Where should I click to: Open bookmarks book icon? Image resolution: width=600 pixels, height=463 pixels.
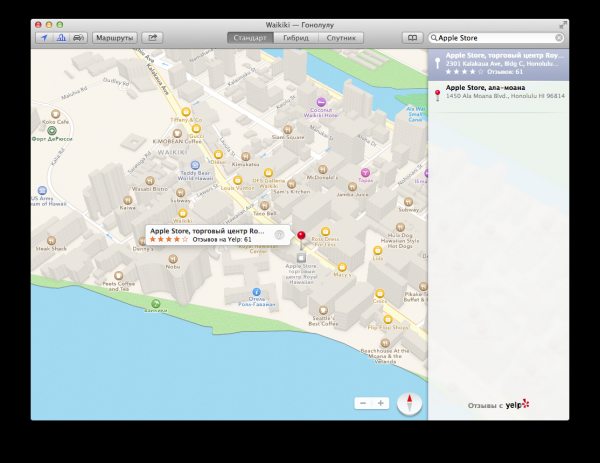[412, 38]
